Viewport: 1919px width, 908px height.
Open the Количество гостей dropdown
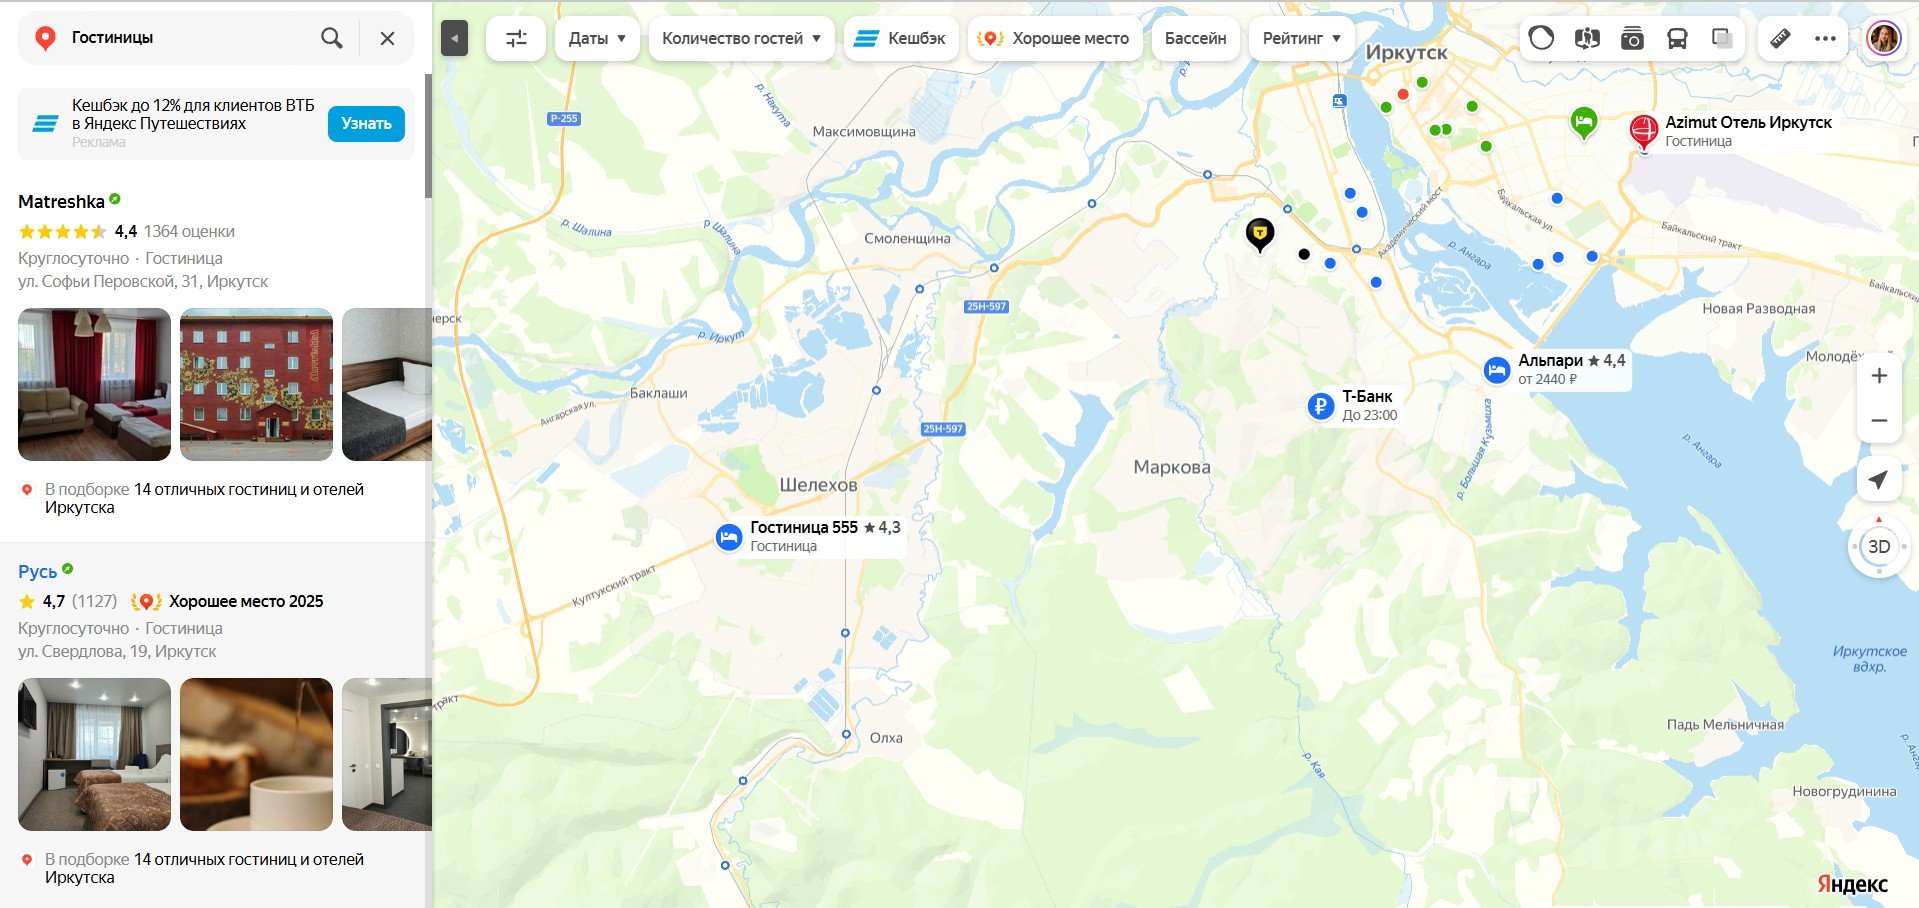tap(741, 39)
